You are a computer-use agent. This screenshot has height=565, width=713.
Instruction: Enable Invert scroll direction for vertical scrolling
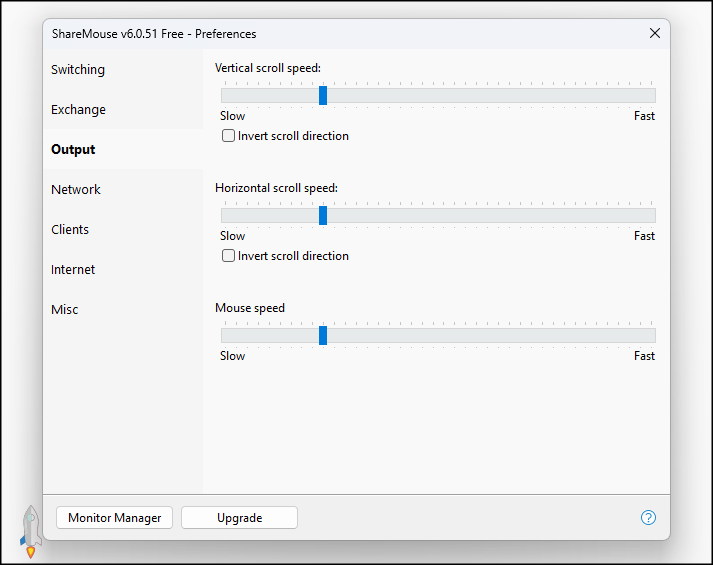click(x=229, y=136)
